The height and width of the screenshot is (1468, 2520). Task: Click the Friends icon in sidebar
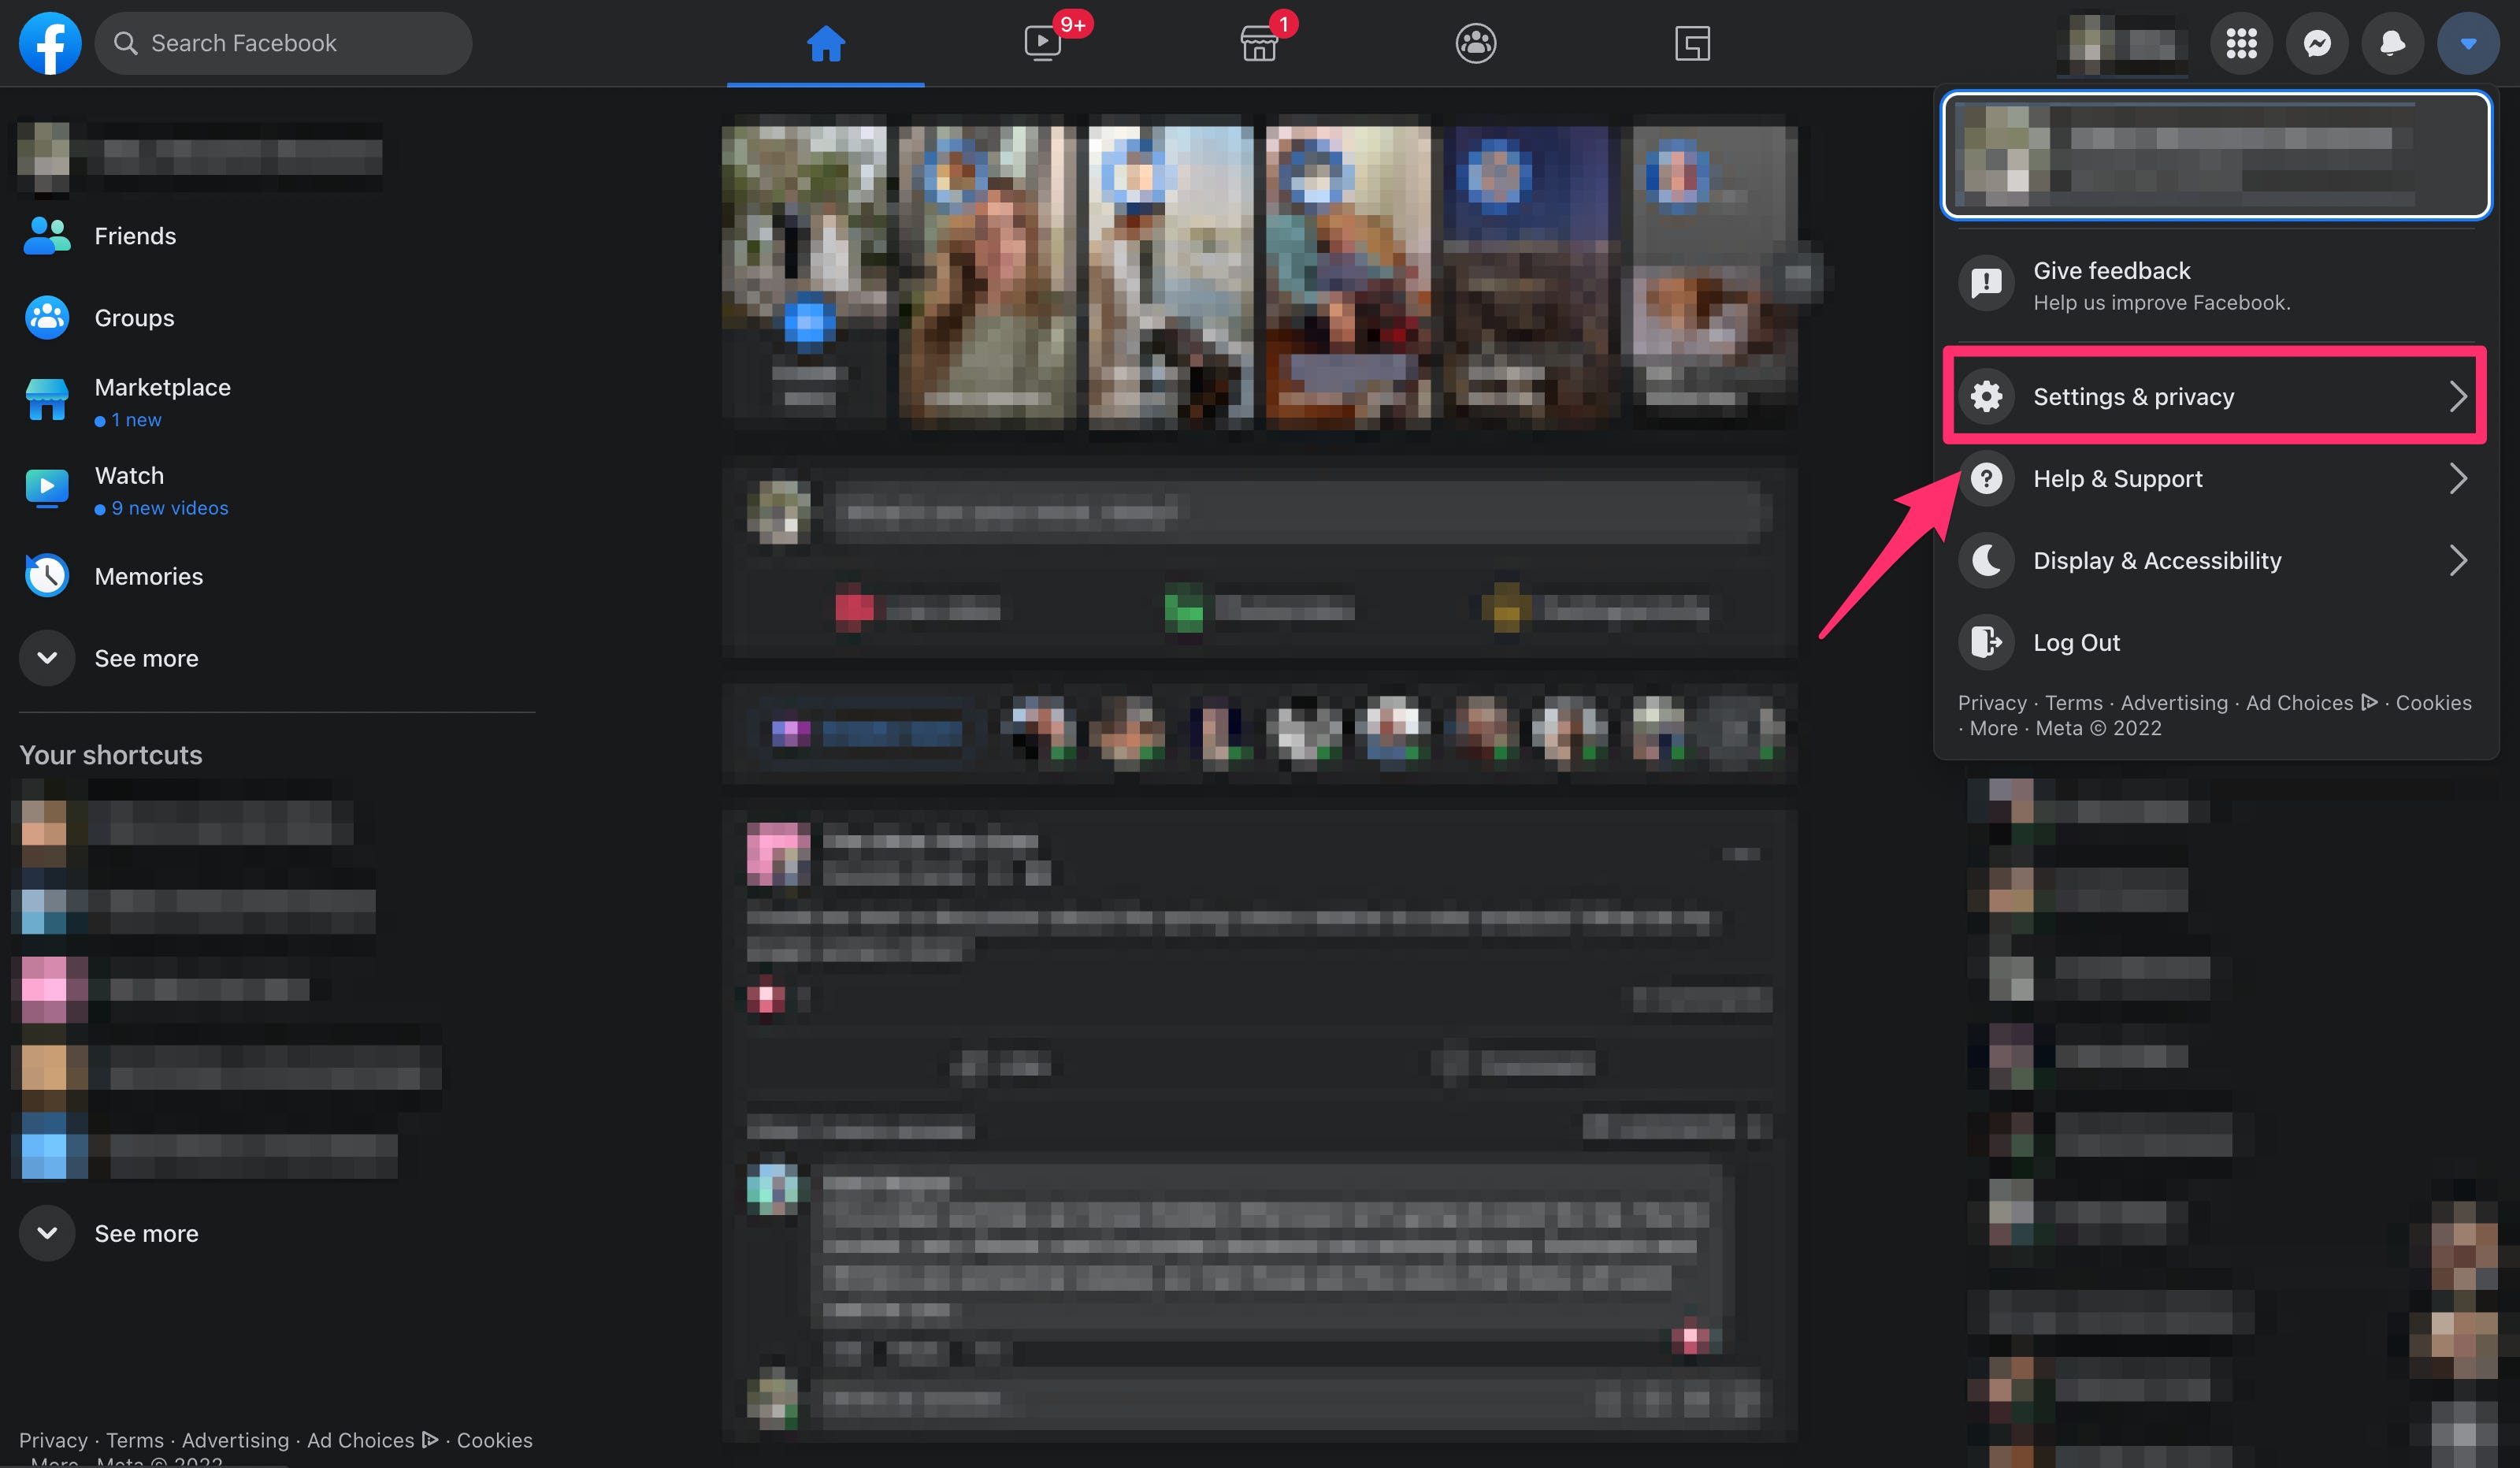46,234
